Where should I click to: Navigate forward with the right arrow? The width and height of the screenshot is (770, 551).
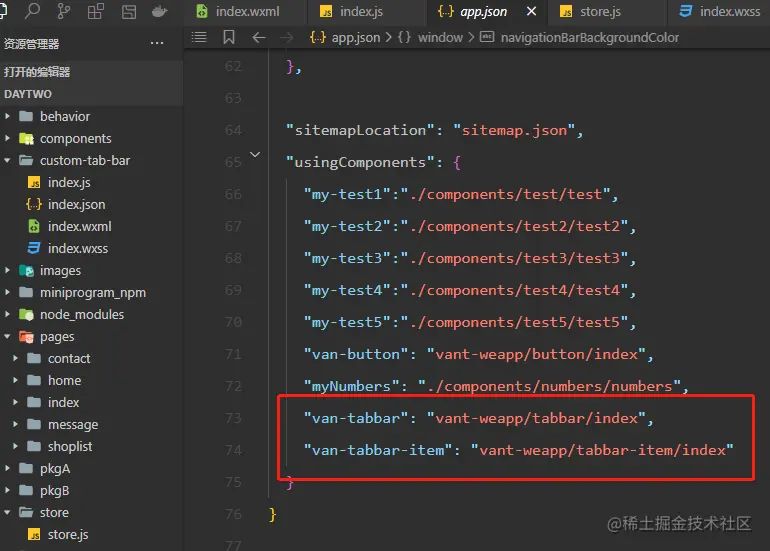click(287, 37)
